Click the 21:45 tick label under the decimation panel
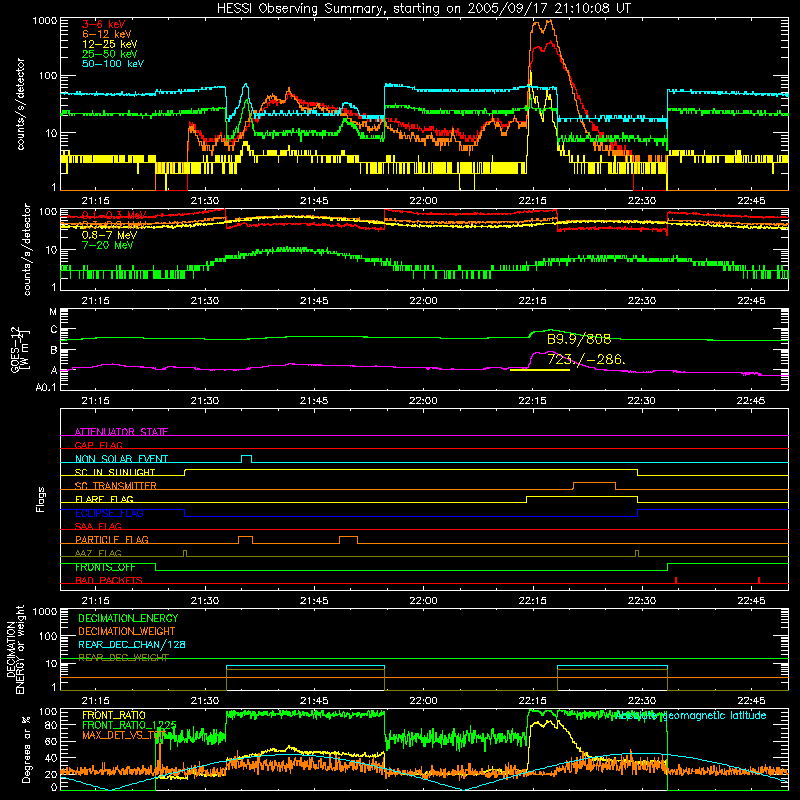The width and height of the screenshot is (800, 800). 314,701
